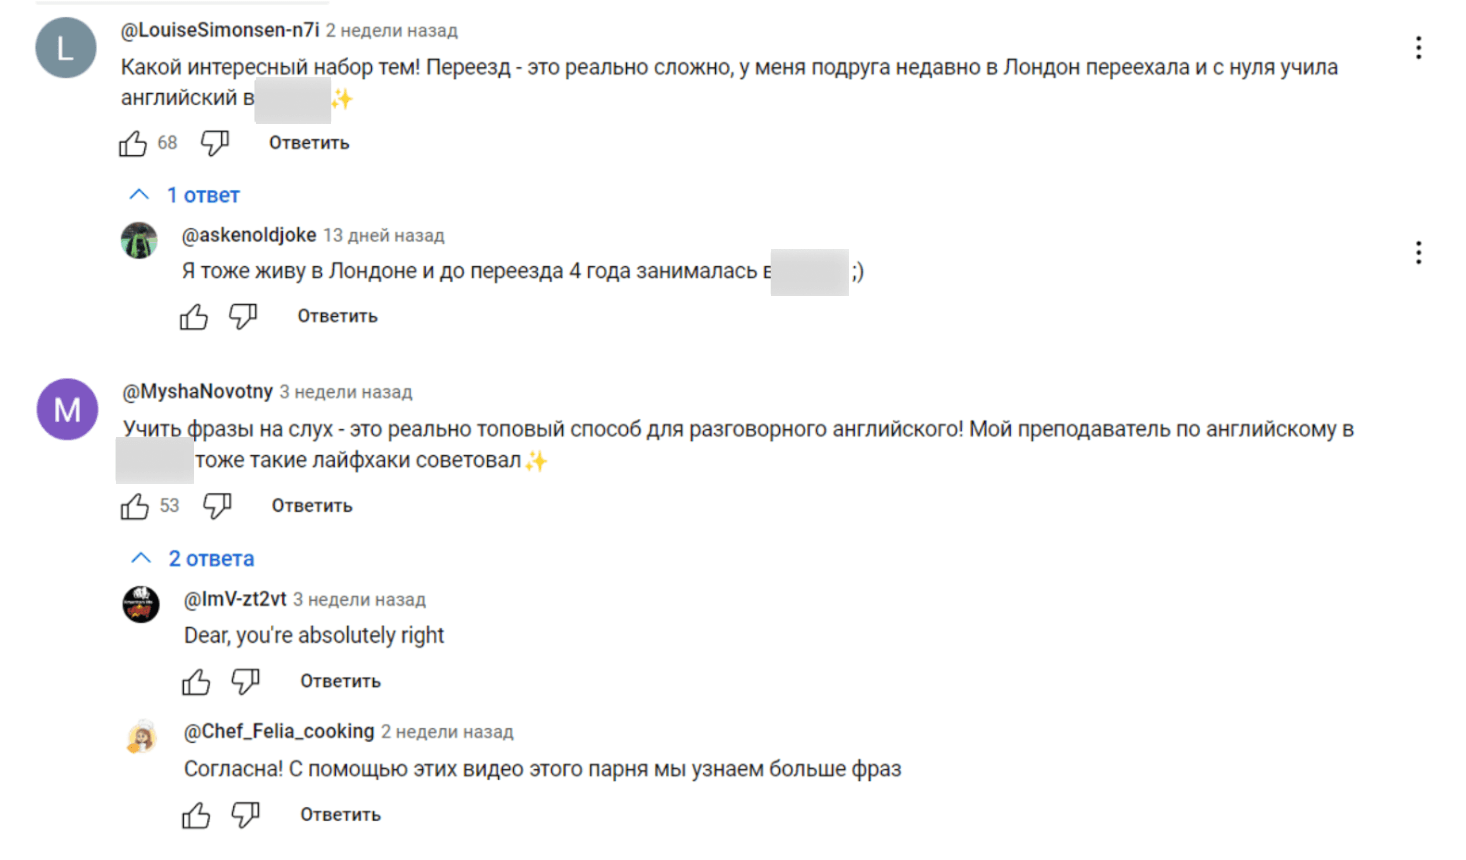Like the @MyshaNovotny comment
The height and width of the screenshot is (860, 1466).
pos(135,506)
